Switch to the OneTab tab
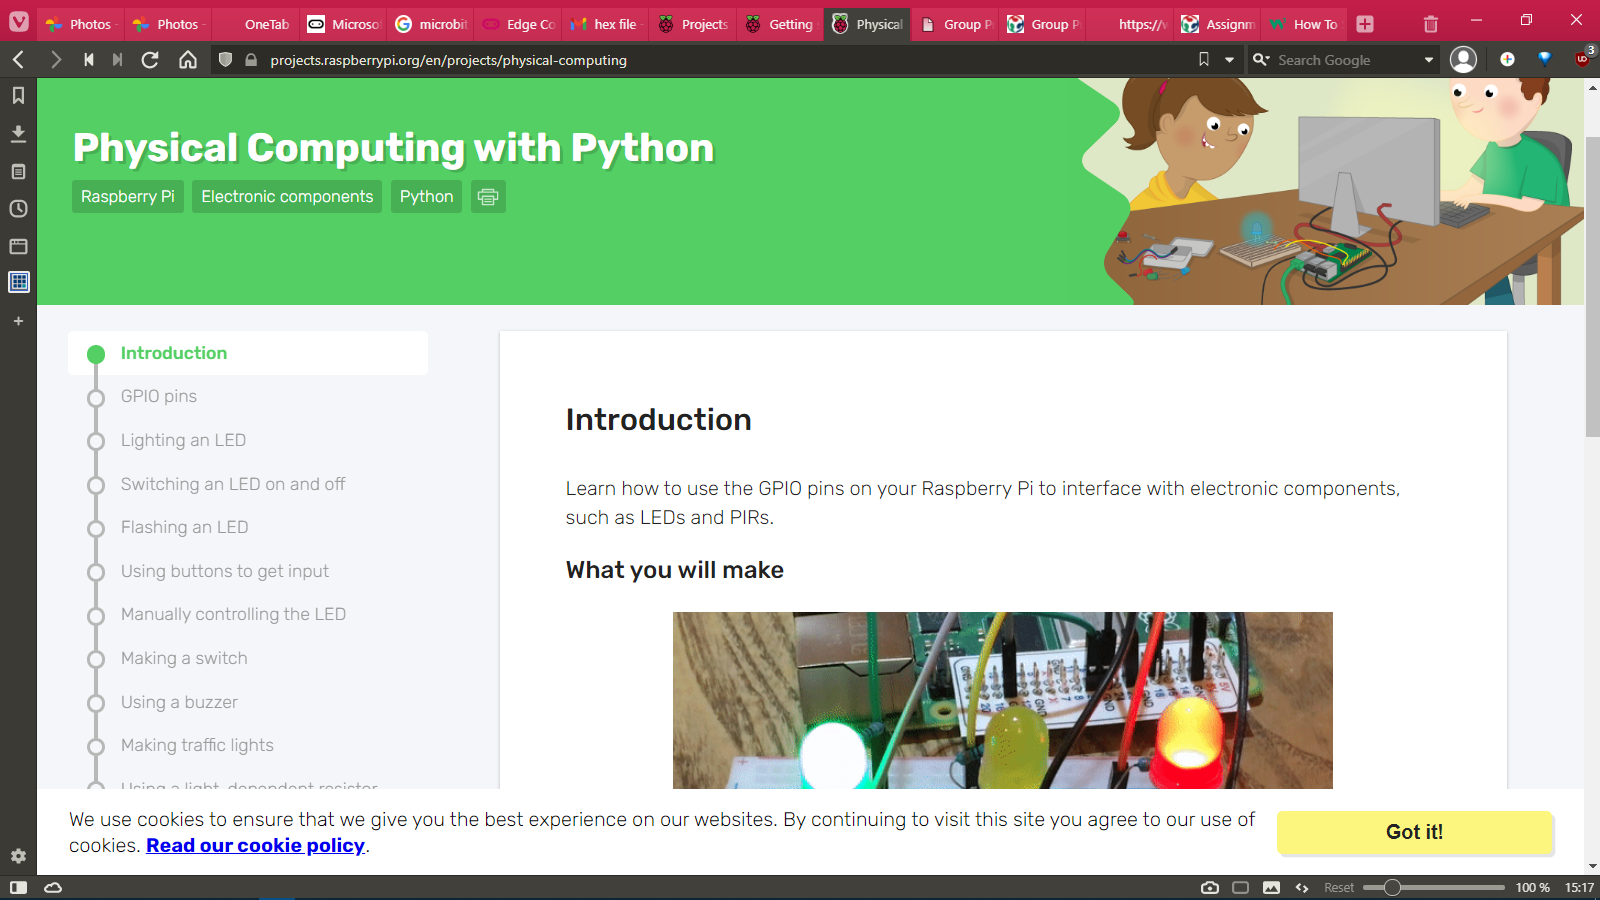This screenshot has height=900, width=1600. 256,24
